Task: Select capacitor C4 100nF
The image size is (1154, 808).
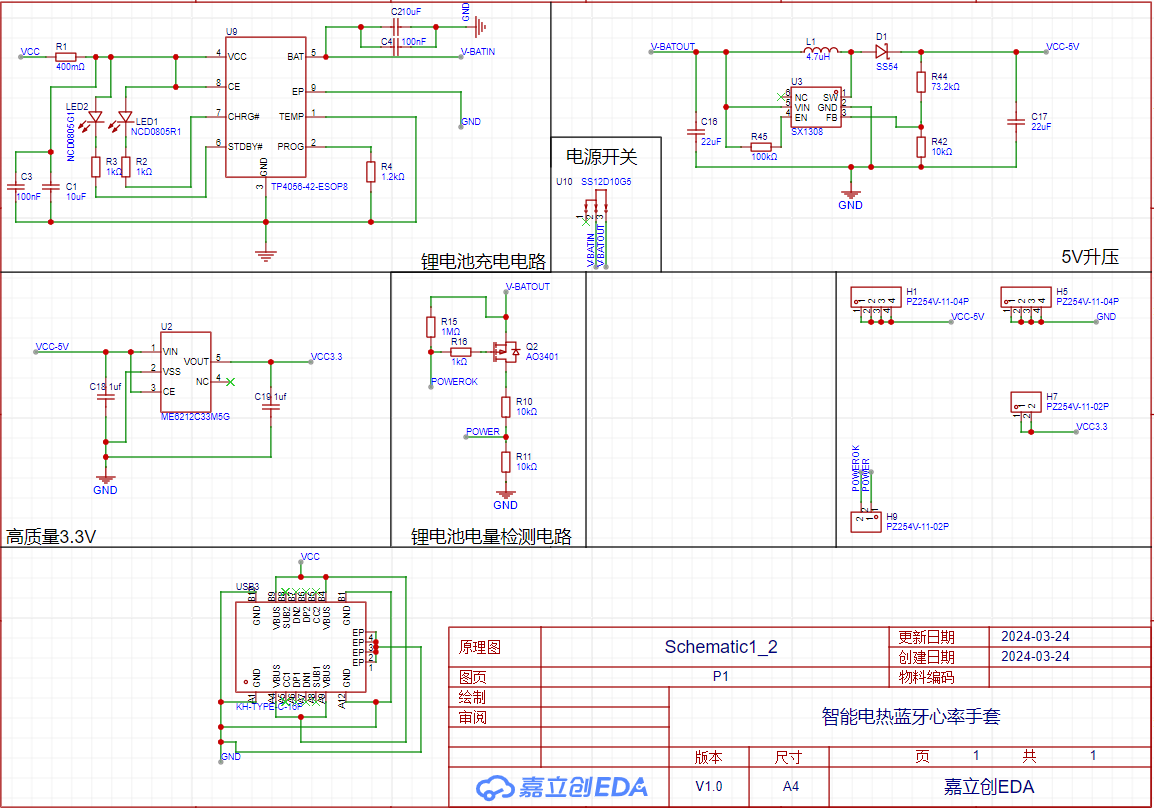Action: 397,47
